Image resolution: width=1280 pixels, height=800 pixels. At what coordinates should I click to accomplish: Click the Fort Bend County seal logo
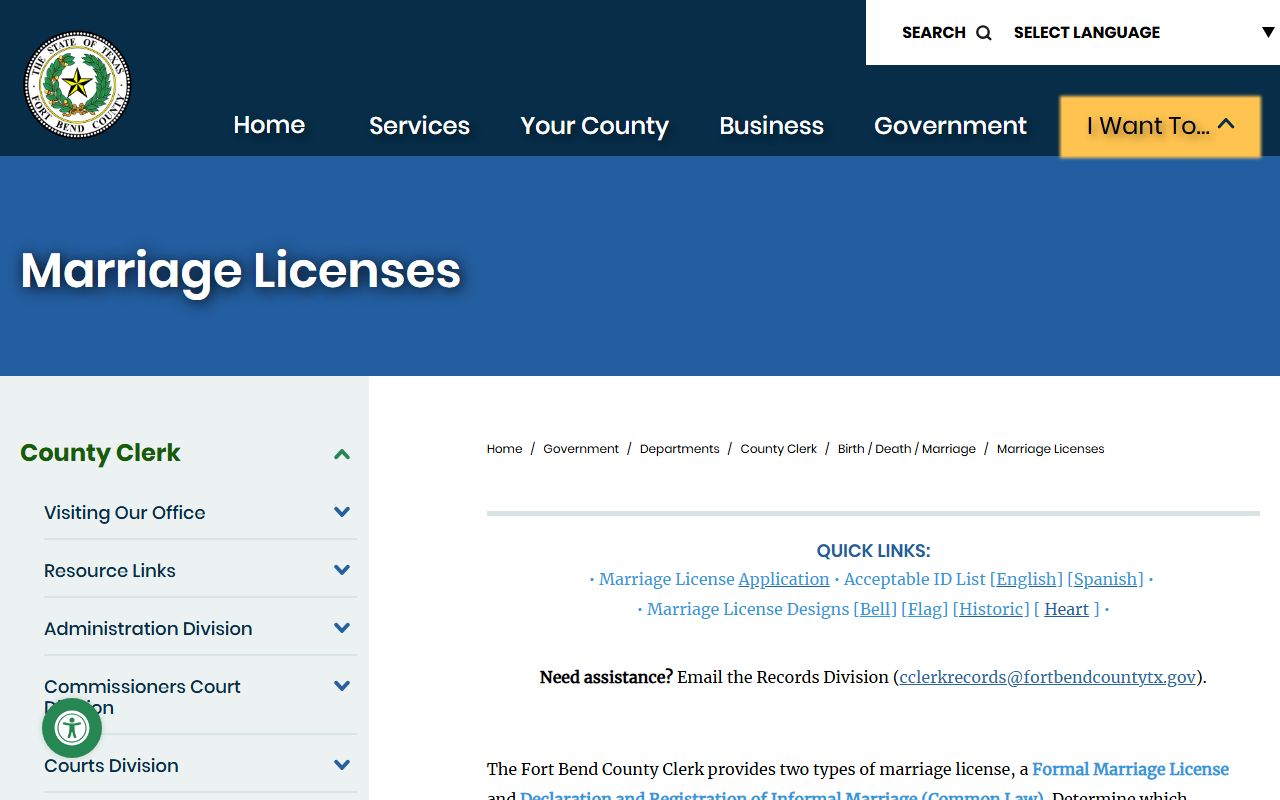tap(78, 84)
